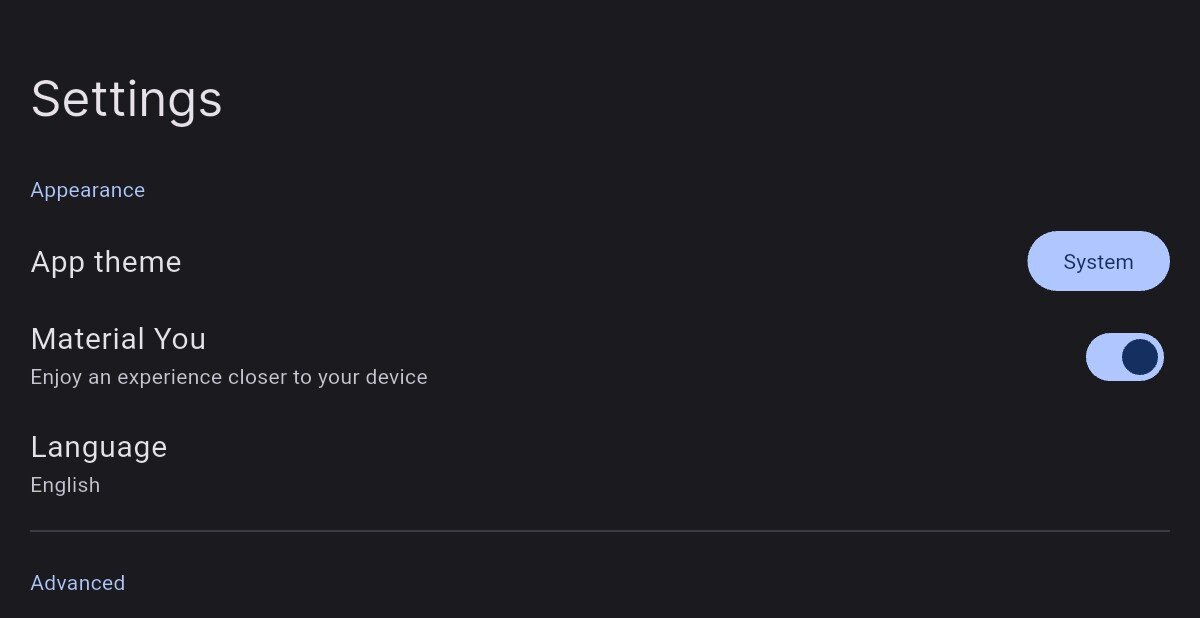1200x618 pixels.
Task: Click the word Language
Action: click(99, 447)
